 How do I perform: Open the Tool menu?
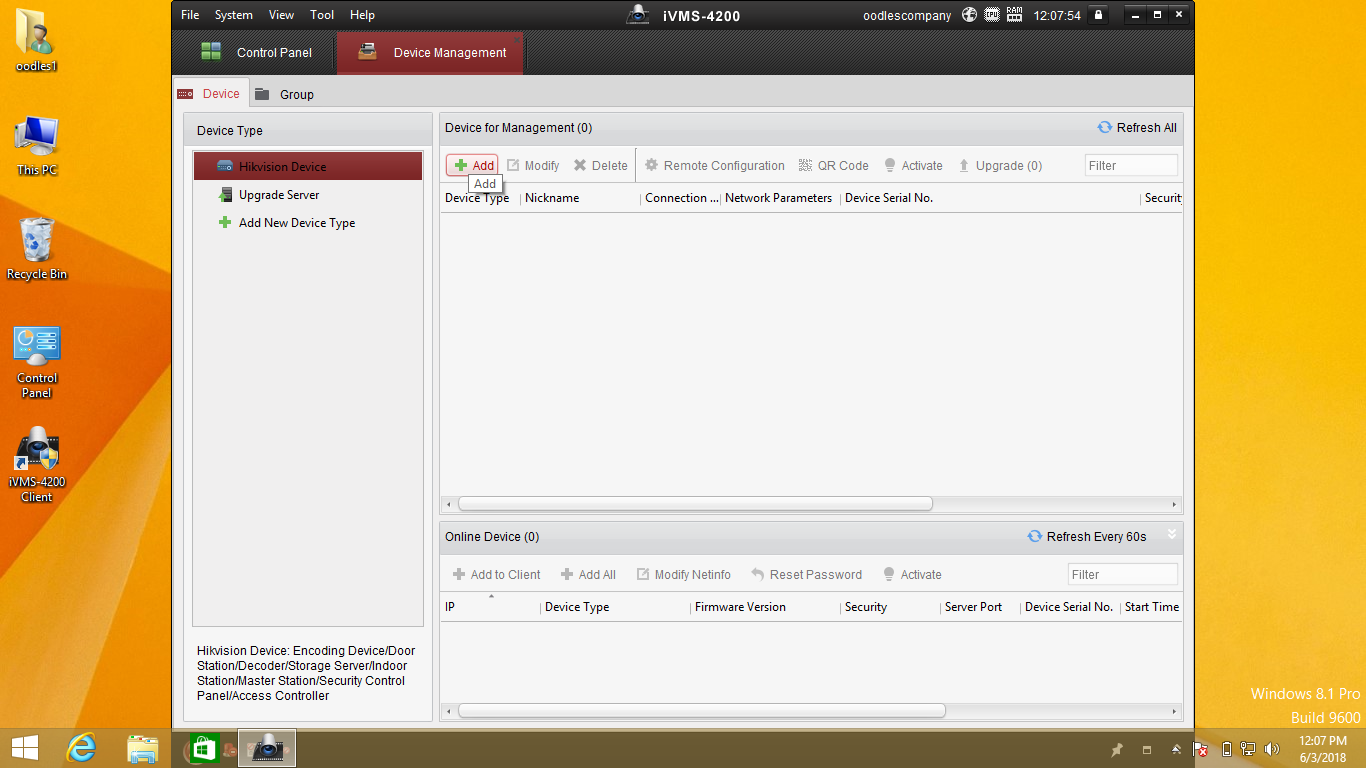pyautogui.click(x=322, y=15)
